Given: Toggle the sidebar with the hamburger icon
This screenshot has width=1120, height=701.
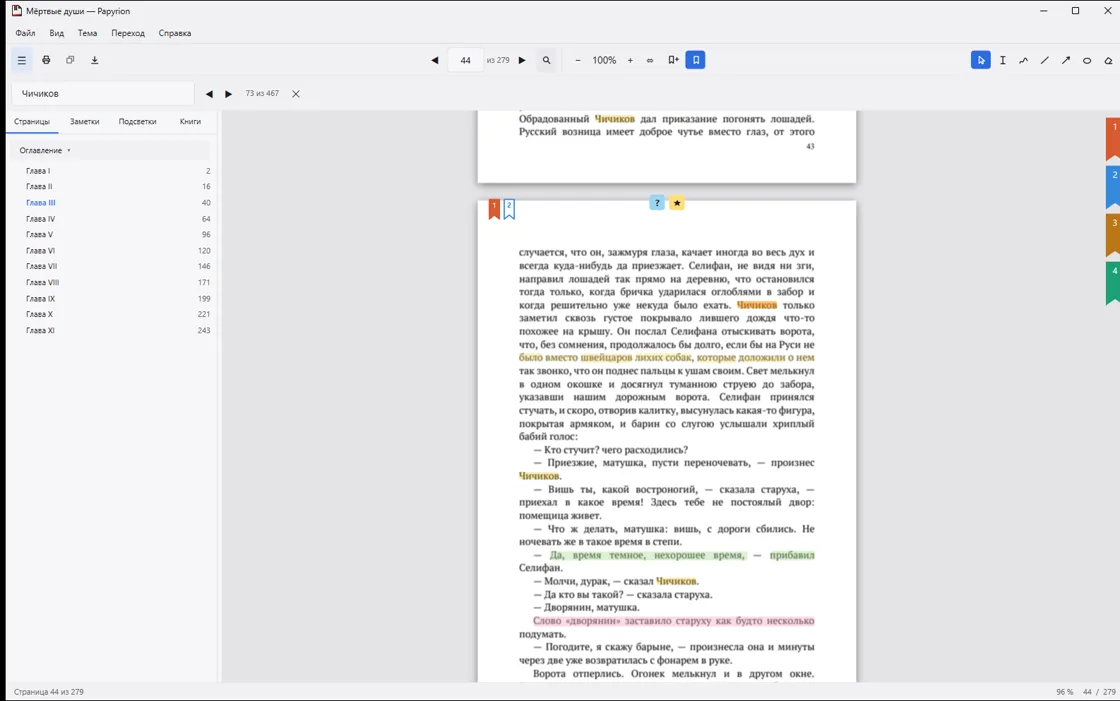Looking at the screenshot, I should 21,60.
